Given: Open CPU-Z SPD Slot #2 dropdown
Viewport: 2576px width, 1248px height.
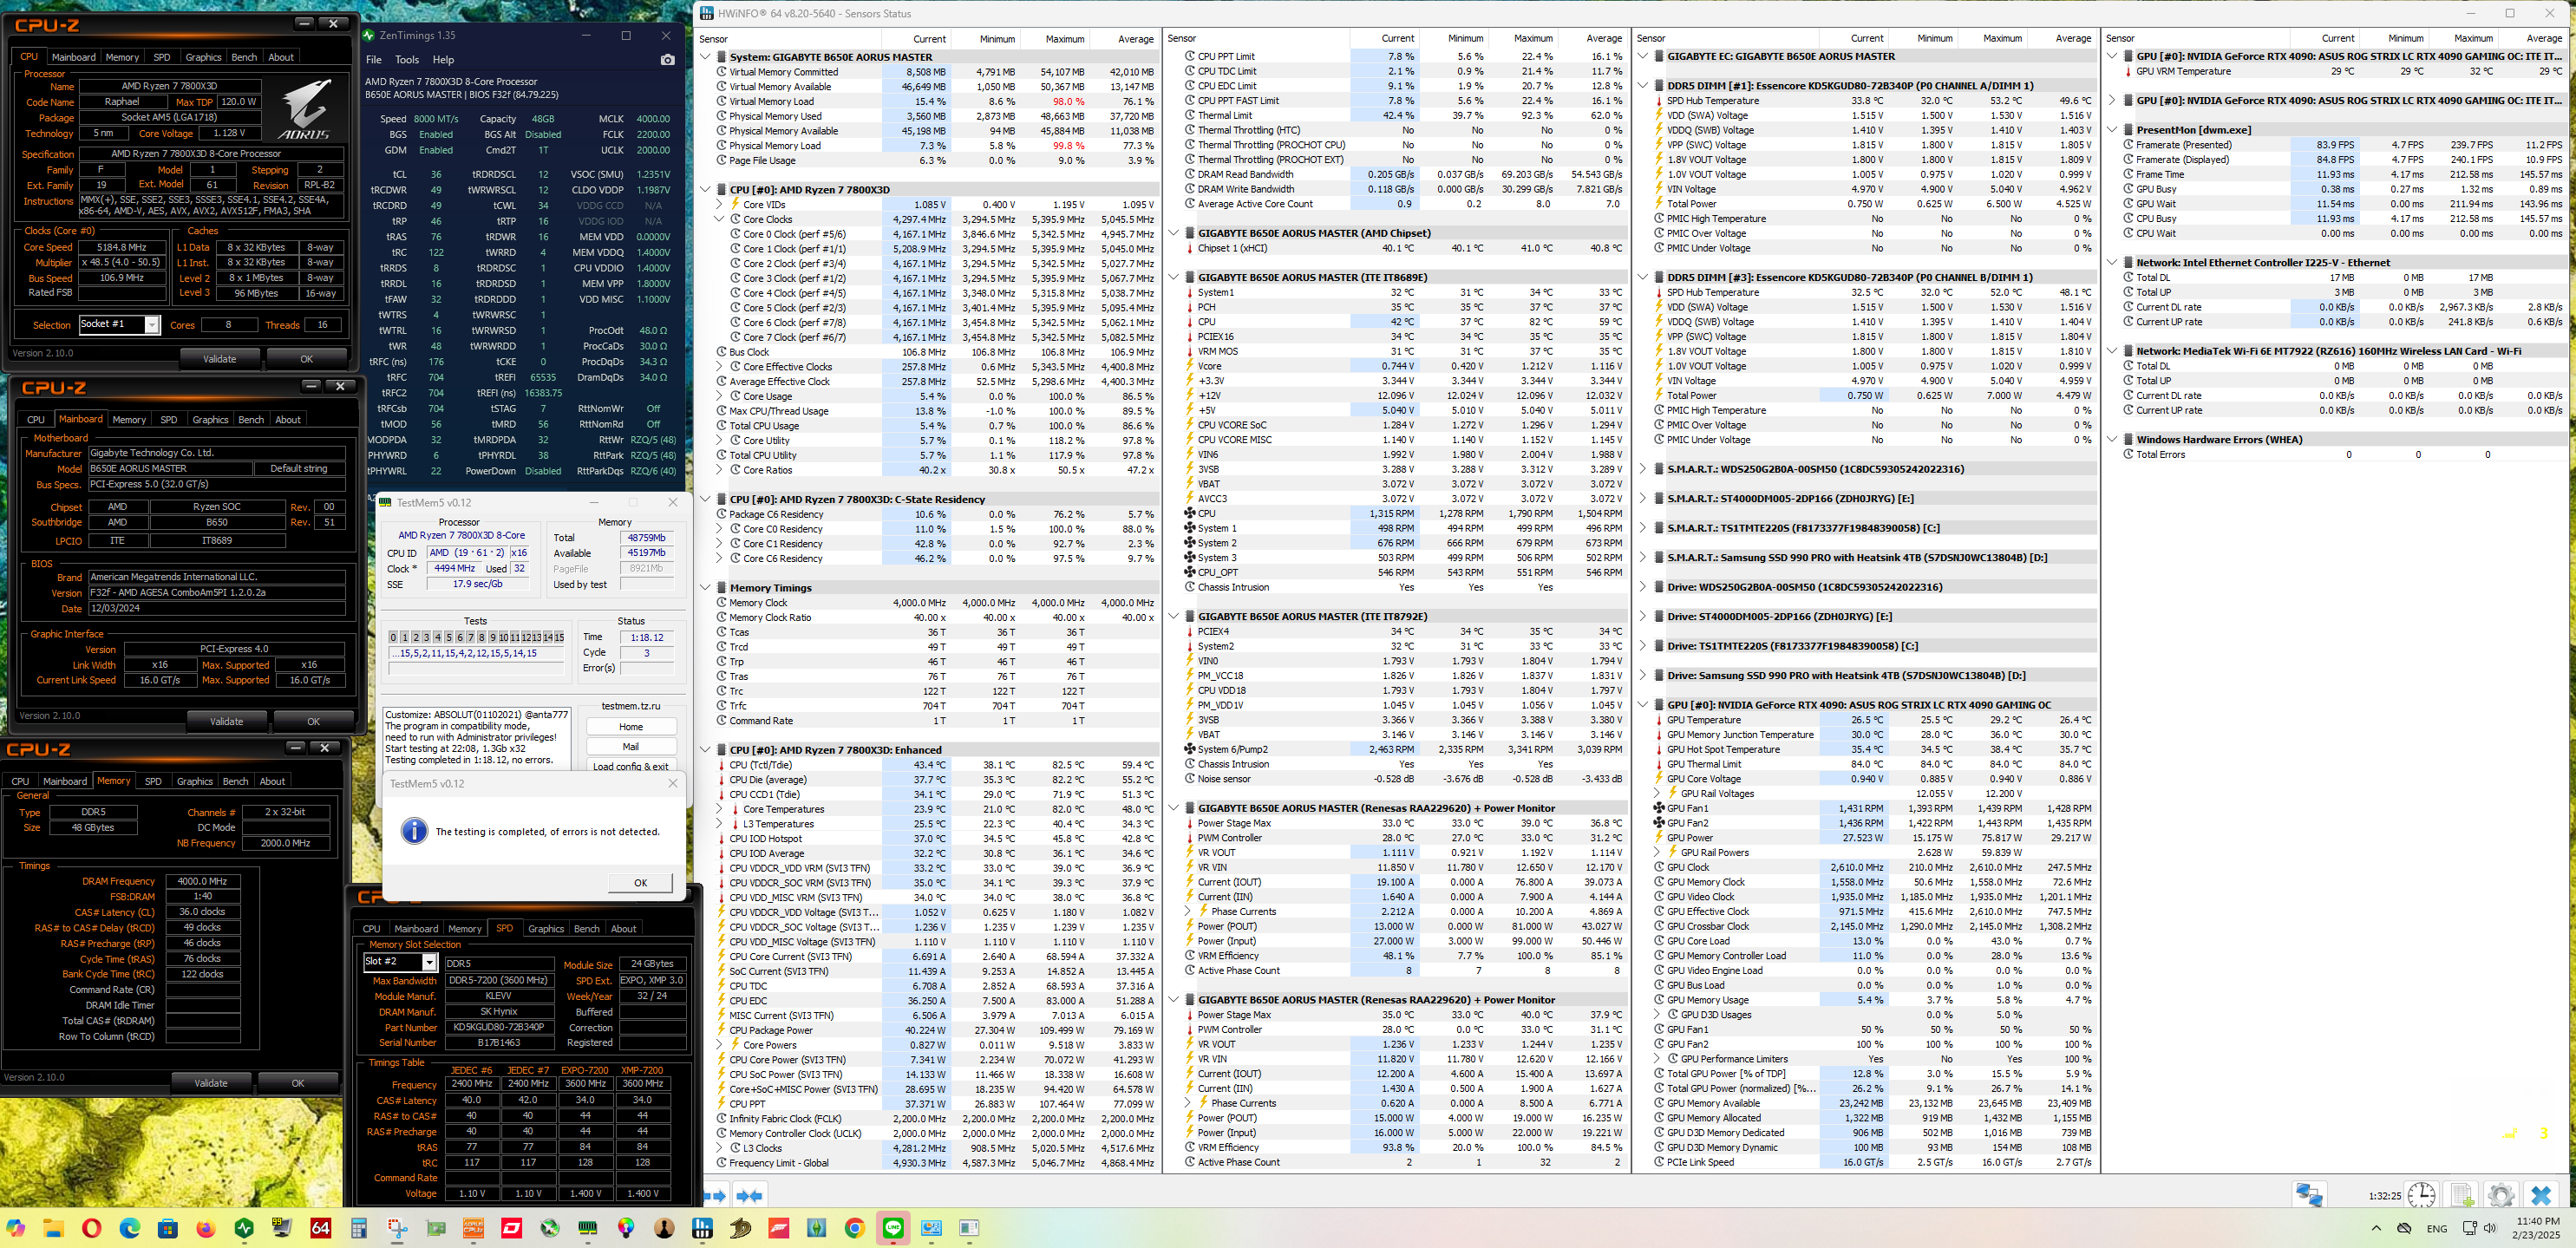Looking at the screenshot, I should [429, 962].
